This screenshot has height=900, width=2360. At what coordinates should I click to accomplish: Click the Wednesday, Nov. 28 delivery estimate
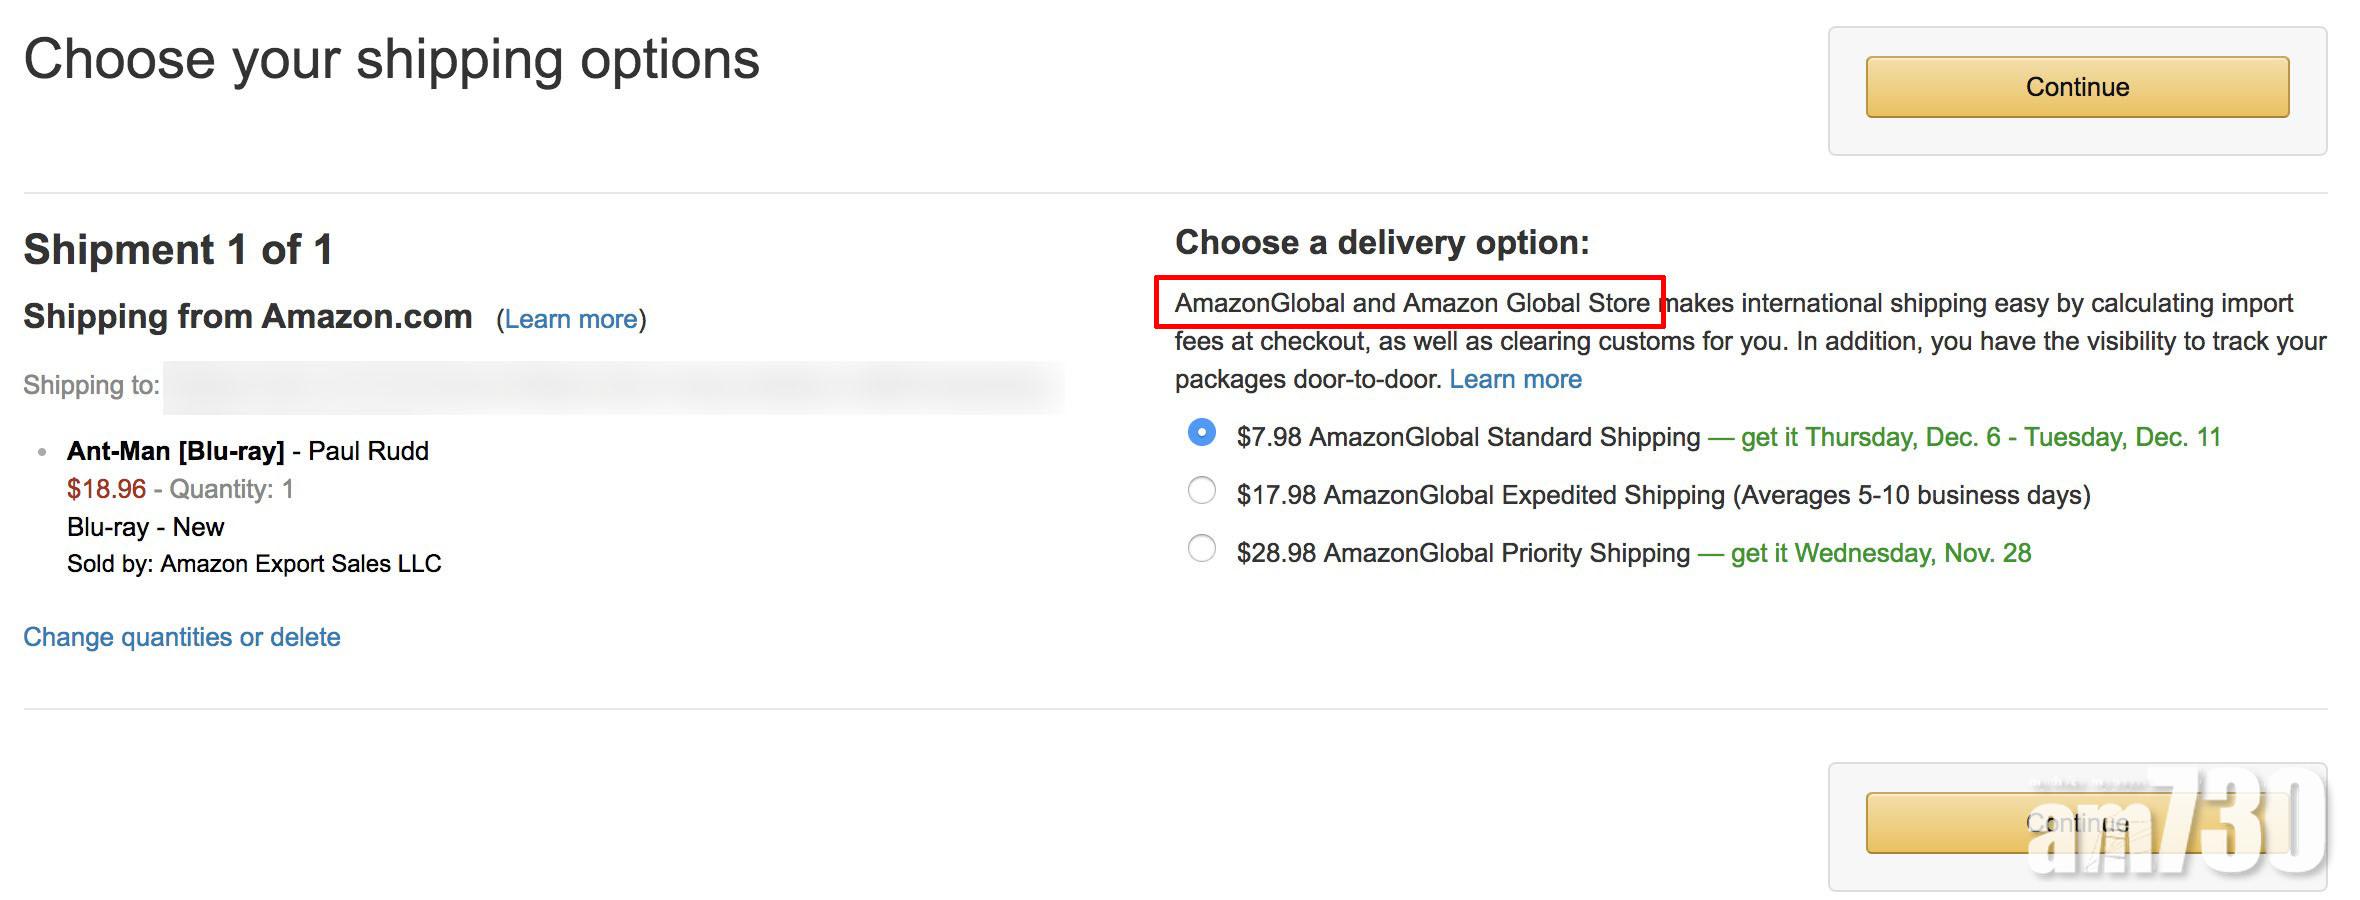(x=1880, y=553)
